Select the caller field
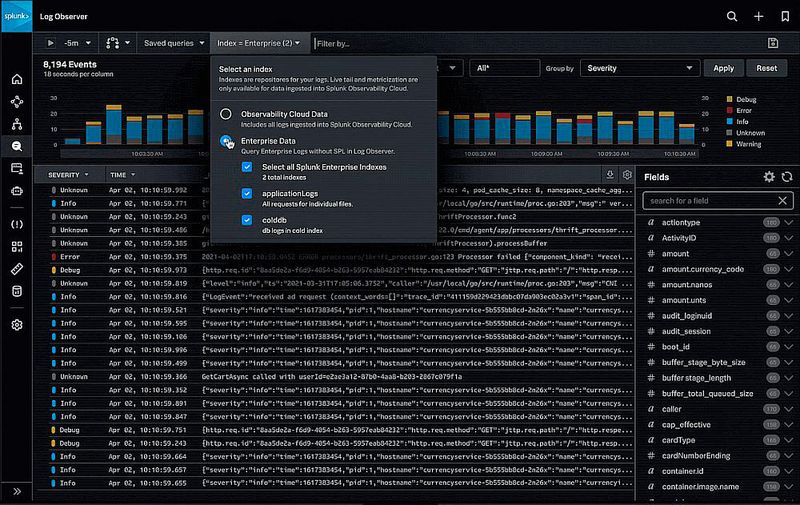Image resolution: width=800 pixels, height=505 pixels. click(671, 409)
